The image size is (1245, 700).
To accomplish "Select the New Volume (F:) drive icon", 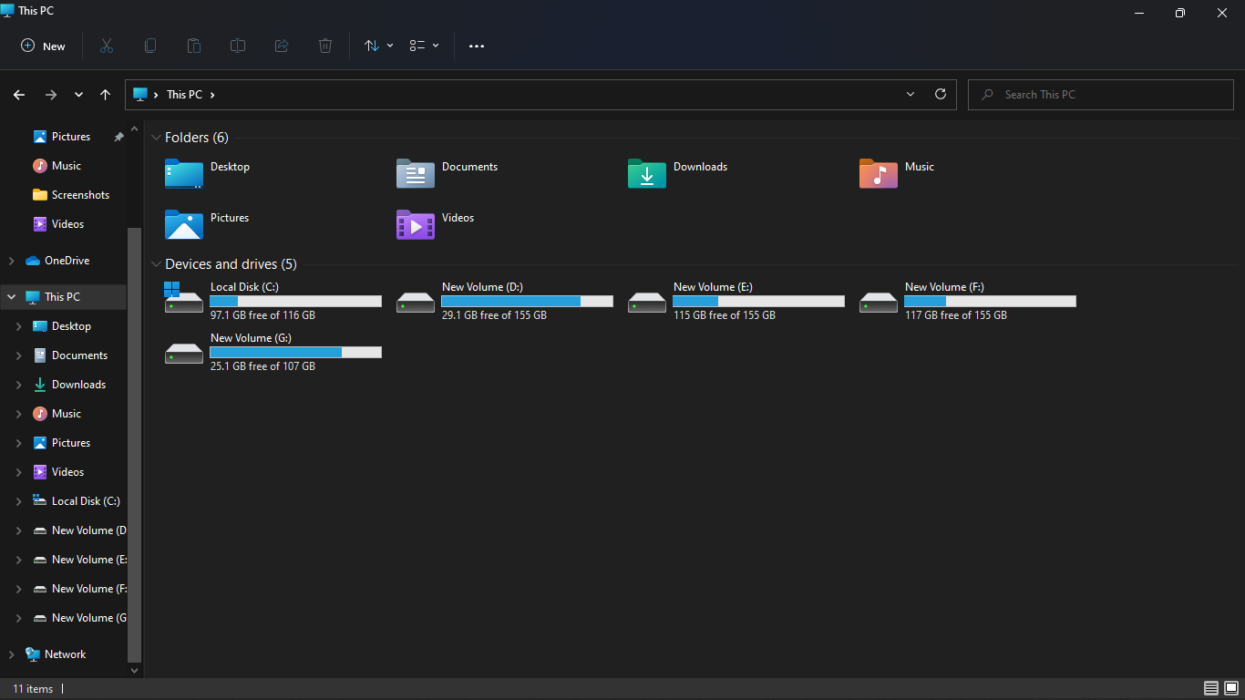I will pyautogui.click(x=878, y=301).
